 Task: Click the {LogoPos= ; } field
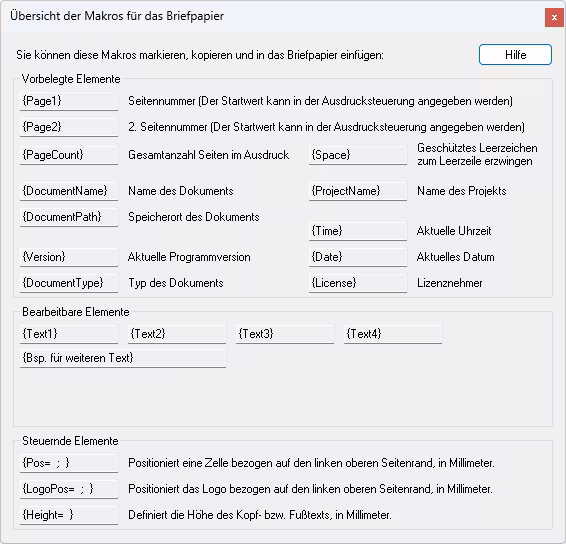pyautogui.click(x=69, y=489)
